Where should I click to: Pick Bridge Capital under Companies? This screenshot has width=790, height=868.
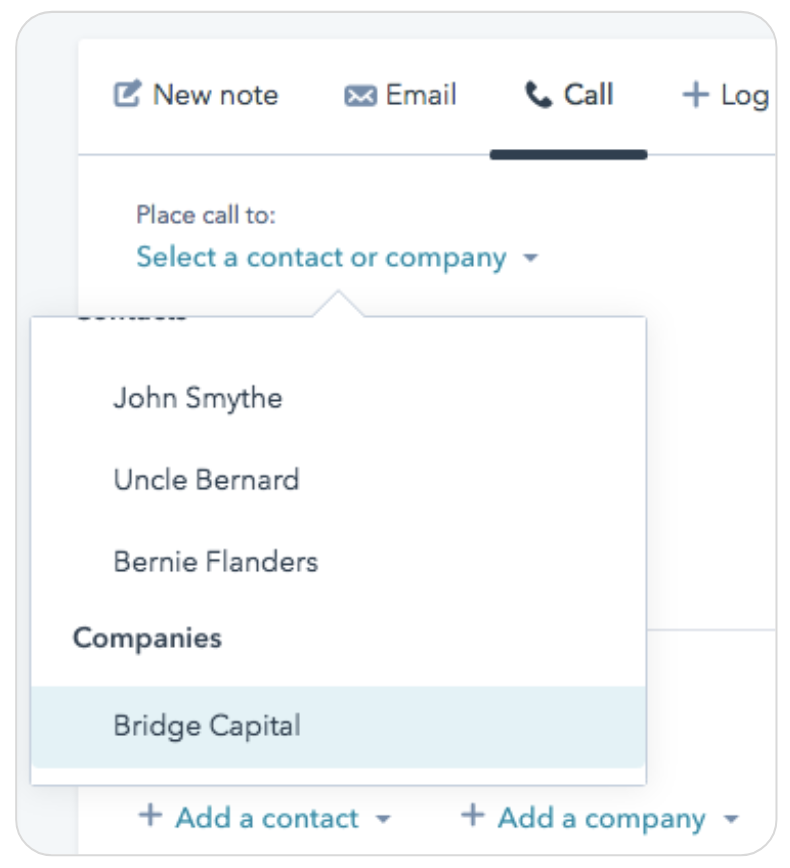pos(338,726)
